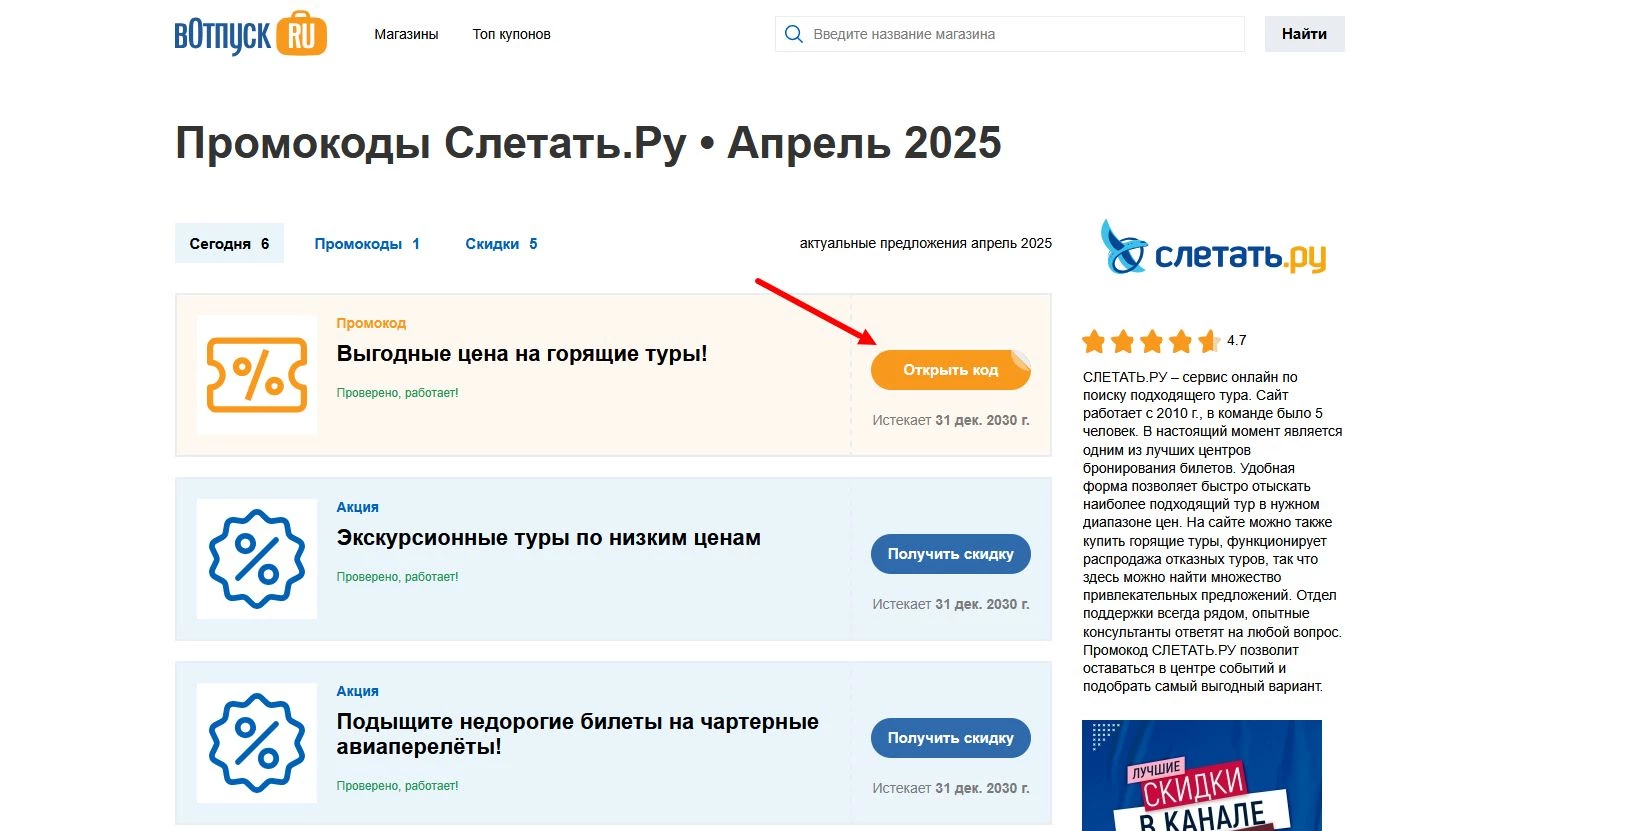Screen dimensions: 1633x831
Task: Click the Промокод label on first offer
Action: [371, 323]
